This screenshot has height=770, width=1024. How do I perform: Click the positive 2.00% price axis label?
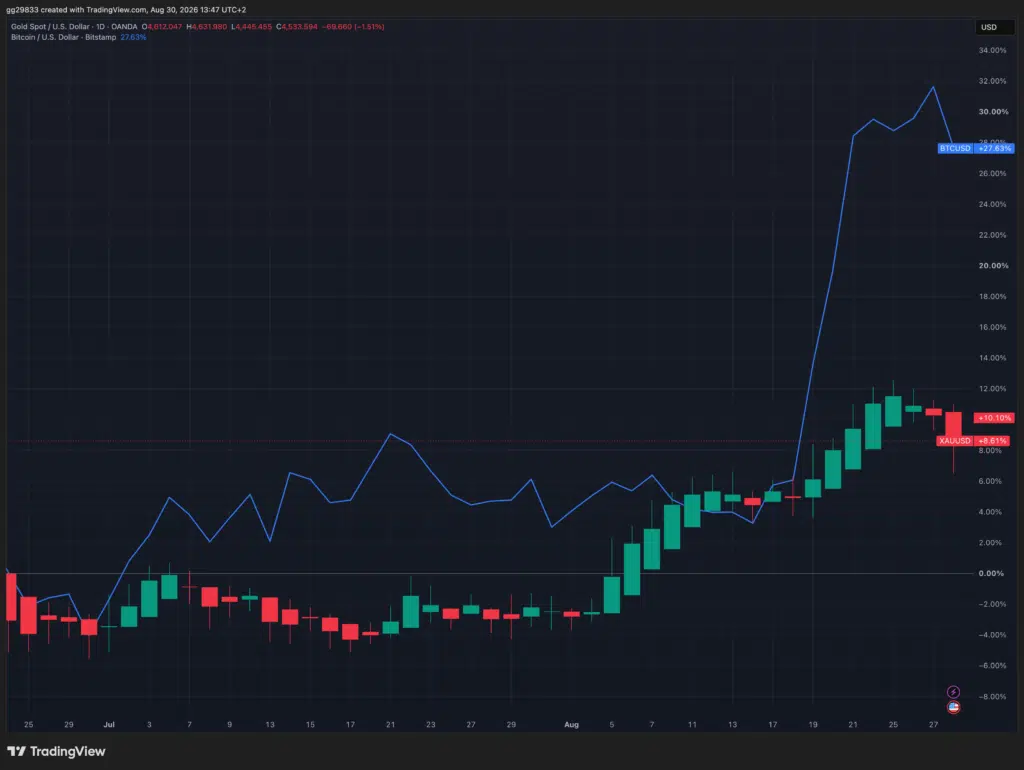990,542
